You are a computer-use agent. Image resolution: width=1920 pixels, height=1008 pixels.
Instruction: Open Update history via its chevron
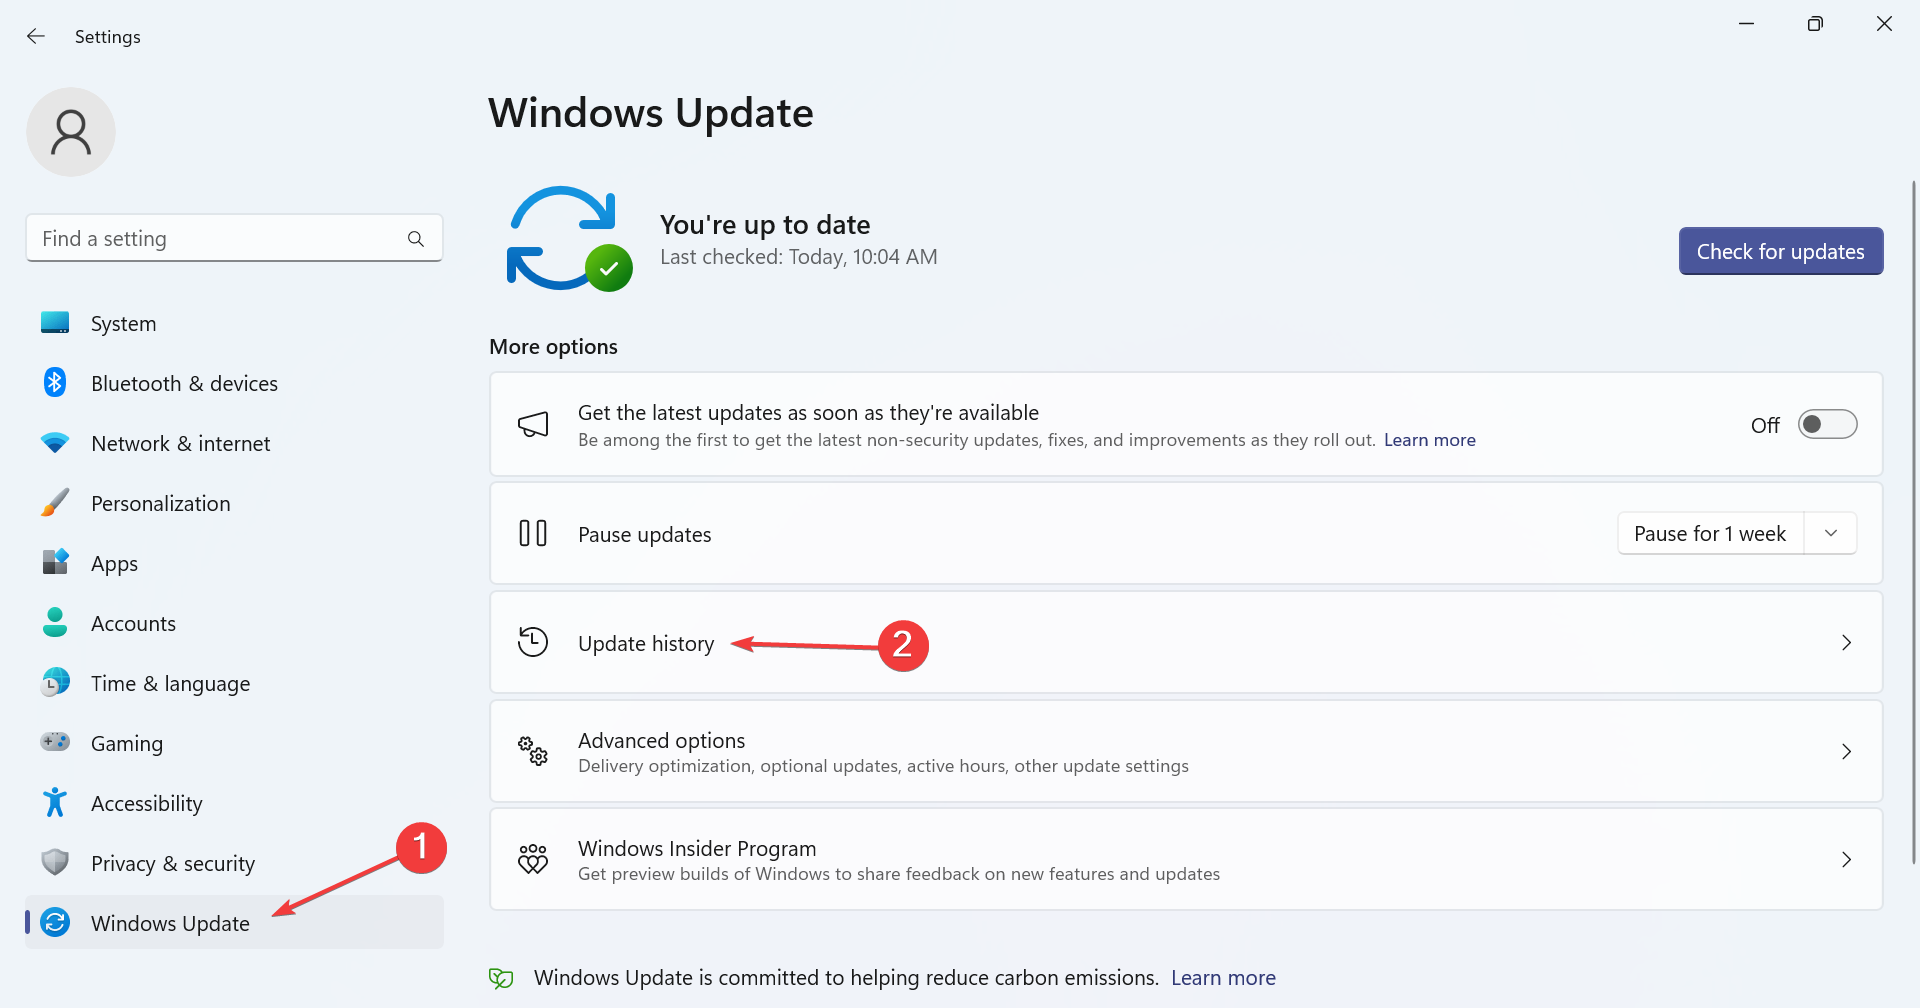point(1846,642)
